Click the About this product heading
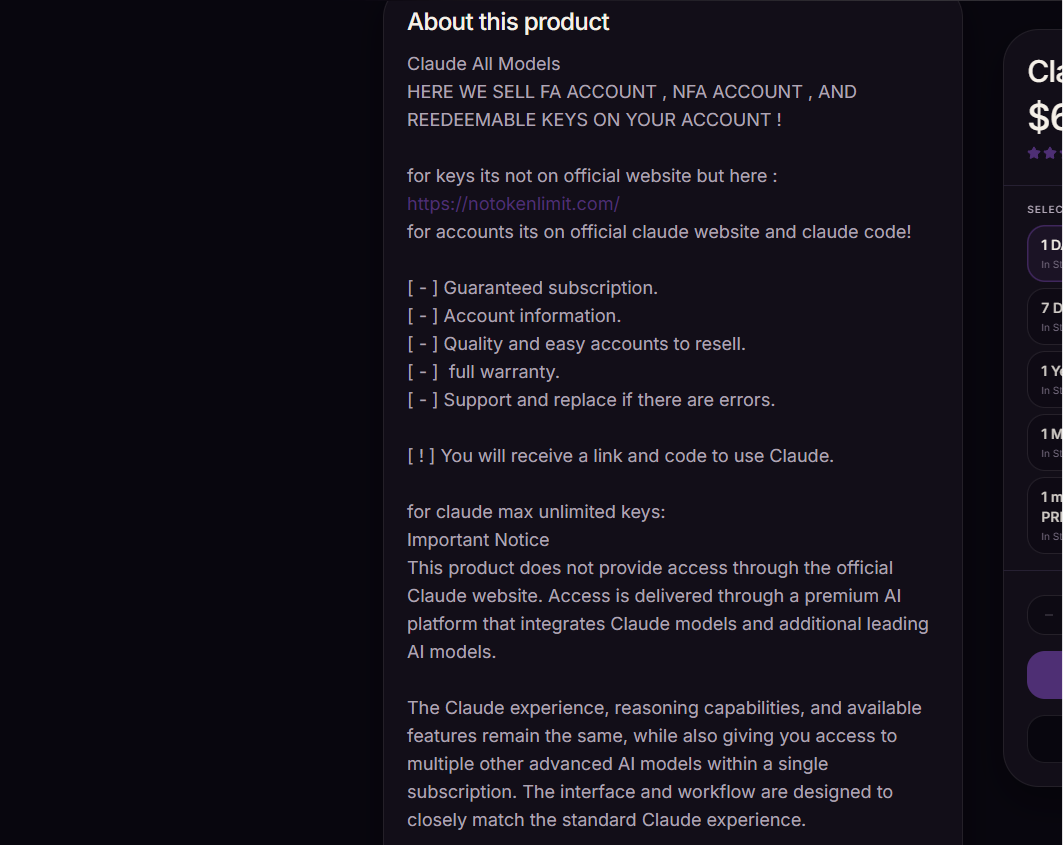1063x845 pixels. tap(508, 22)
